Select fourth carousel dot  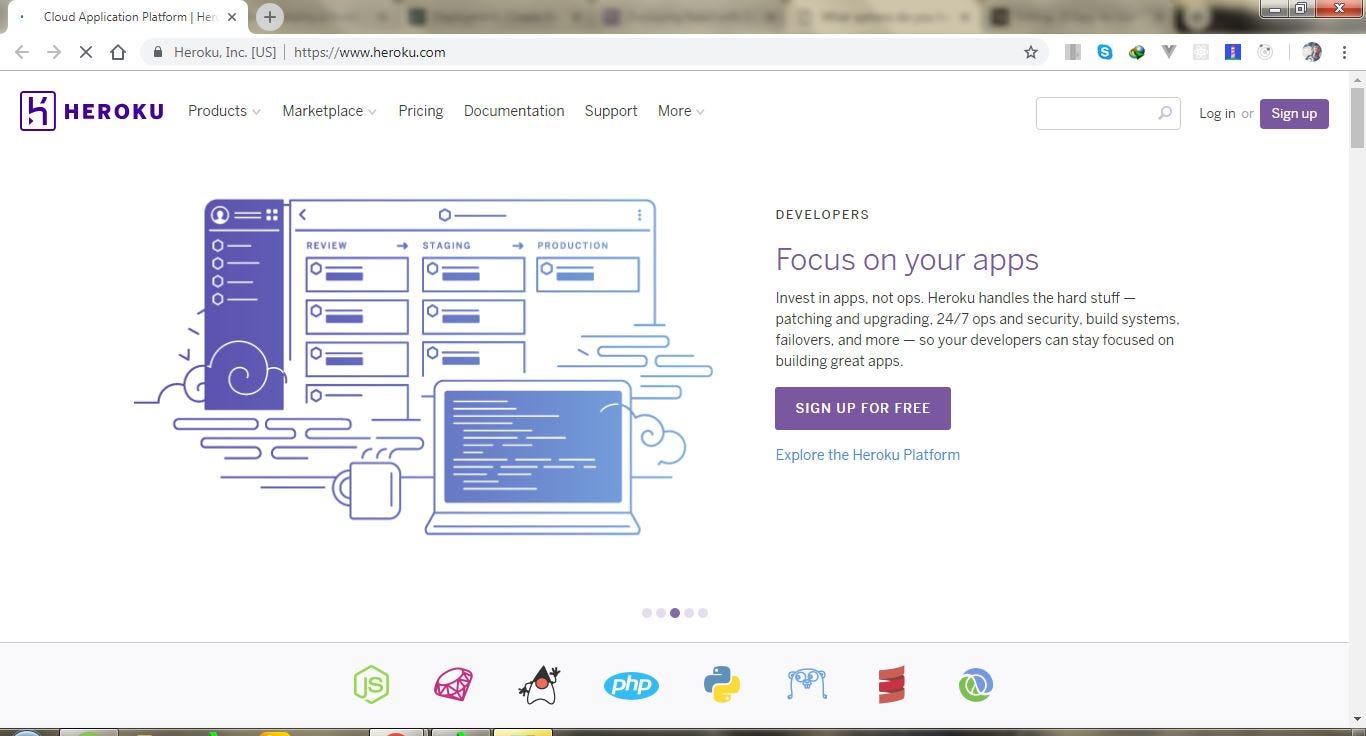689,613
